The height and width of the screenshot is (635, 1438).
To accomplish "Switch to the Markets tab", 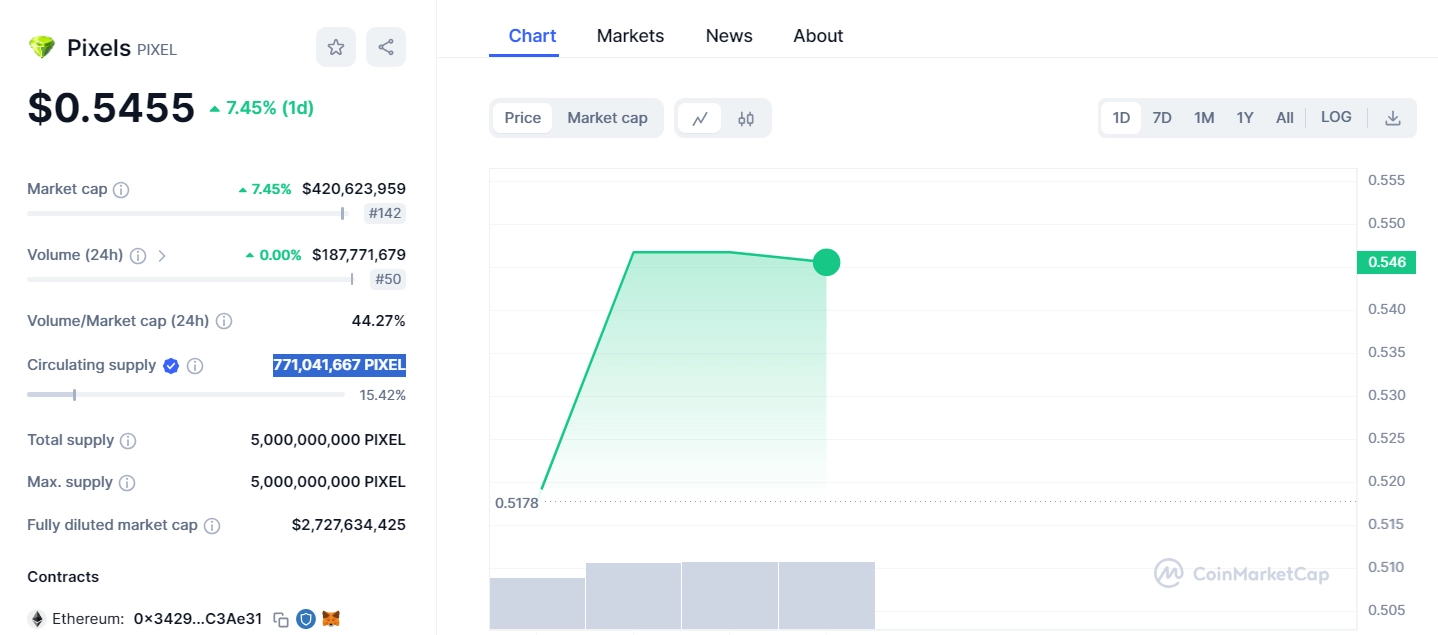I will (630, 35).
